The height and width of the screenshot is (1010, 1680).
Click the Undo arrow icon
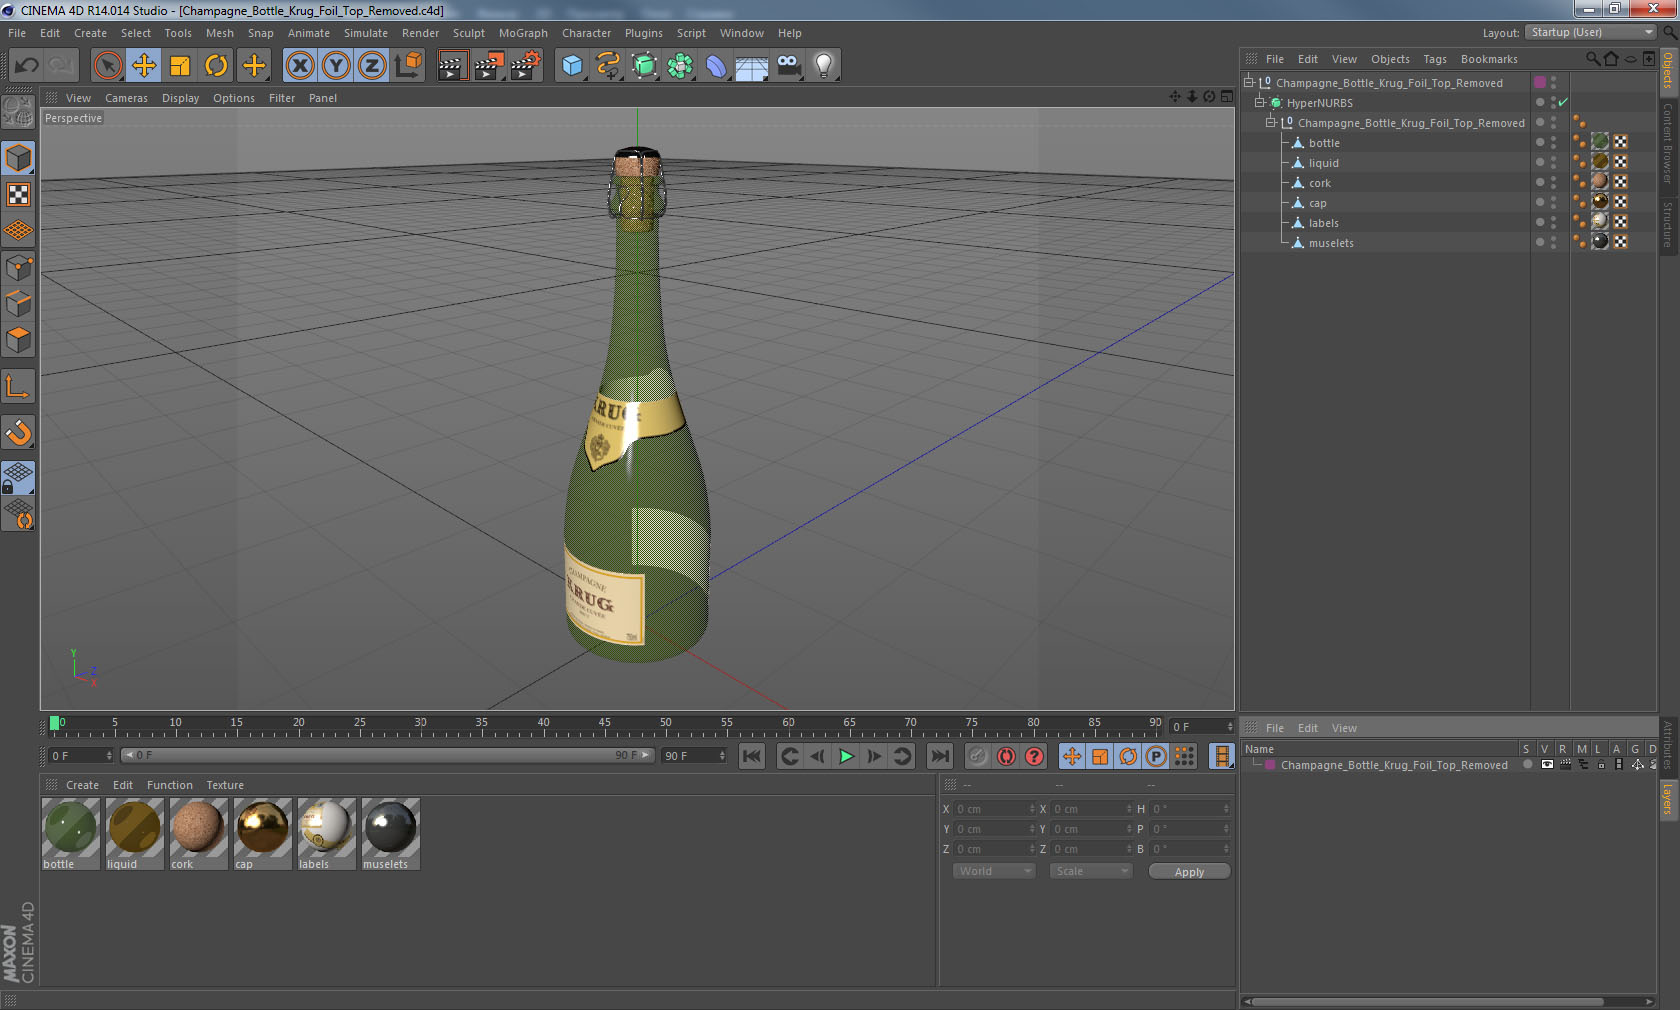point(27,66)
